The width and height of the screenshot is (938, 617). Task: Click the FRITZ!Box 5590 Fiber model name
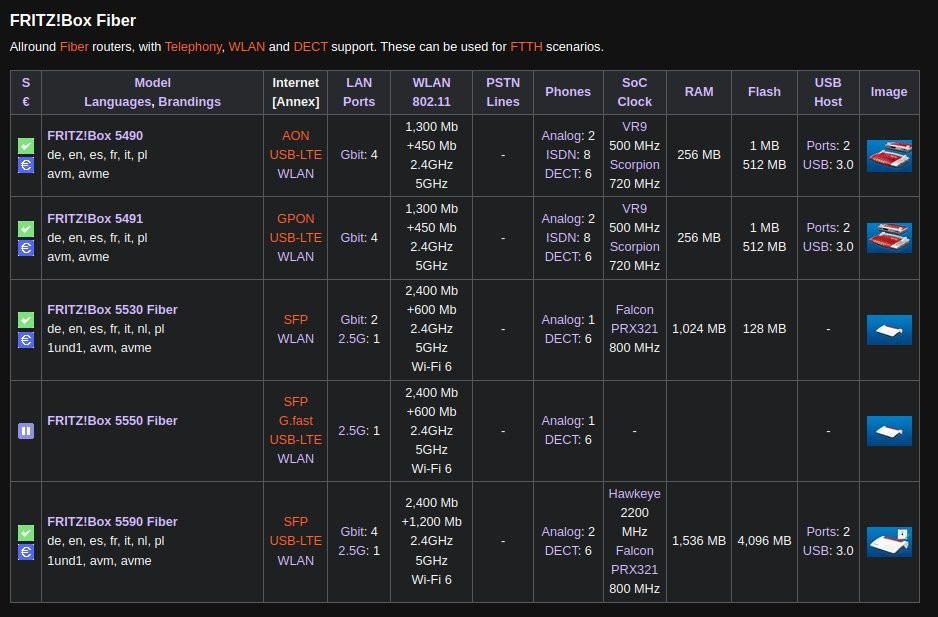click(x=112, y=521)
